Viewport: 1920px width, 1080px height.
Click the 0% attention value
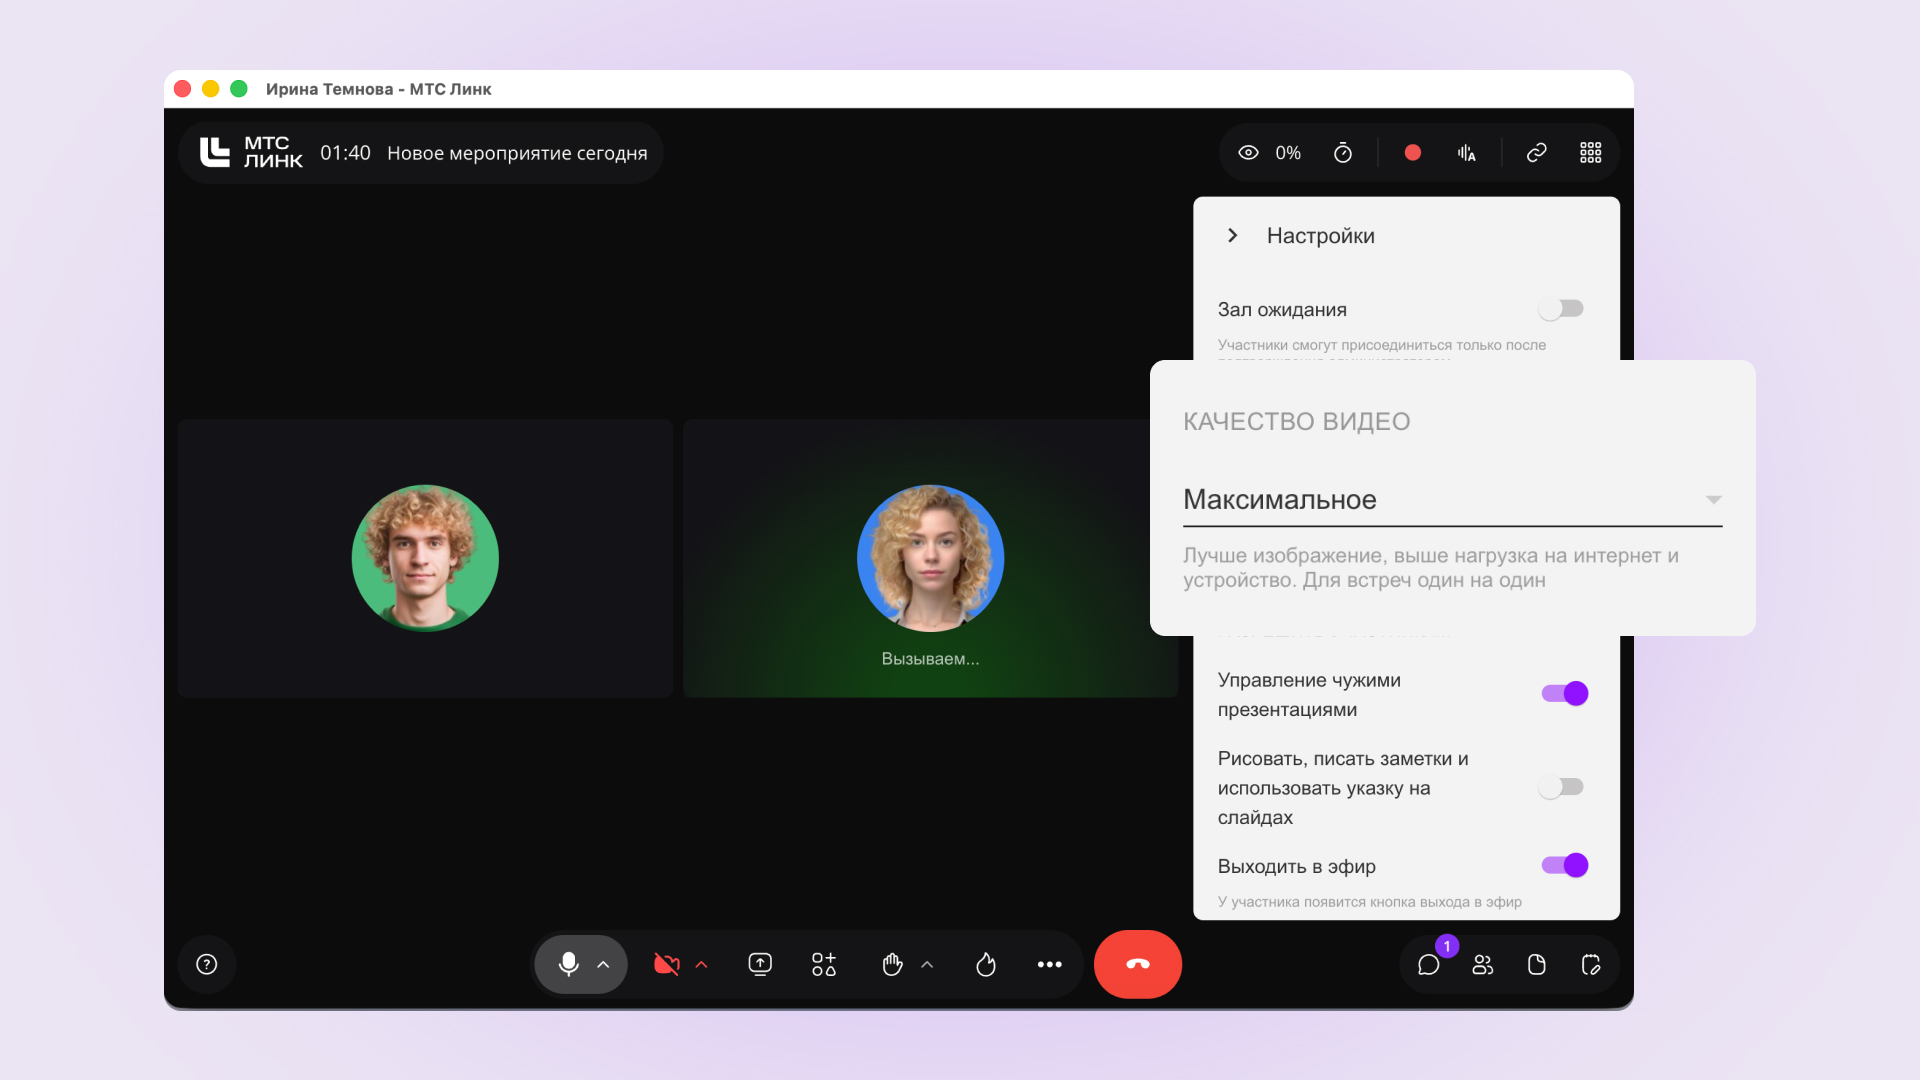pyautogui.click(x=1288, y=153)
